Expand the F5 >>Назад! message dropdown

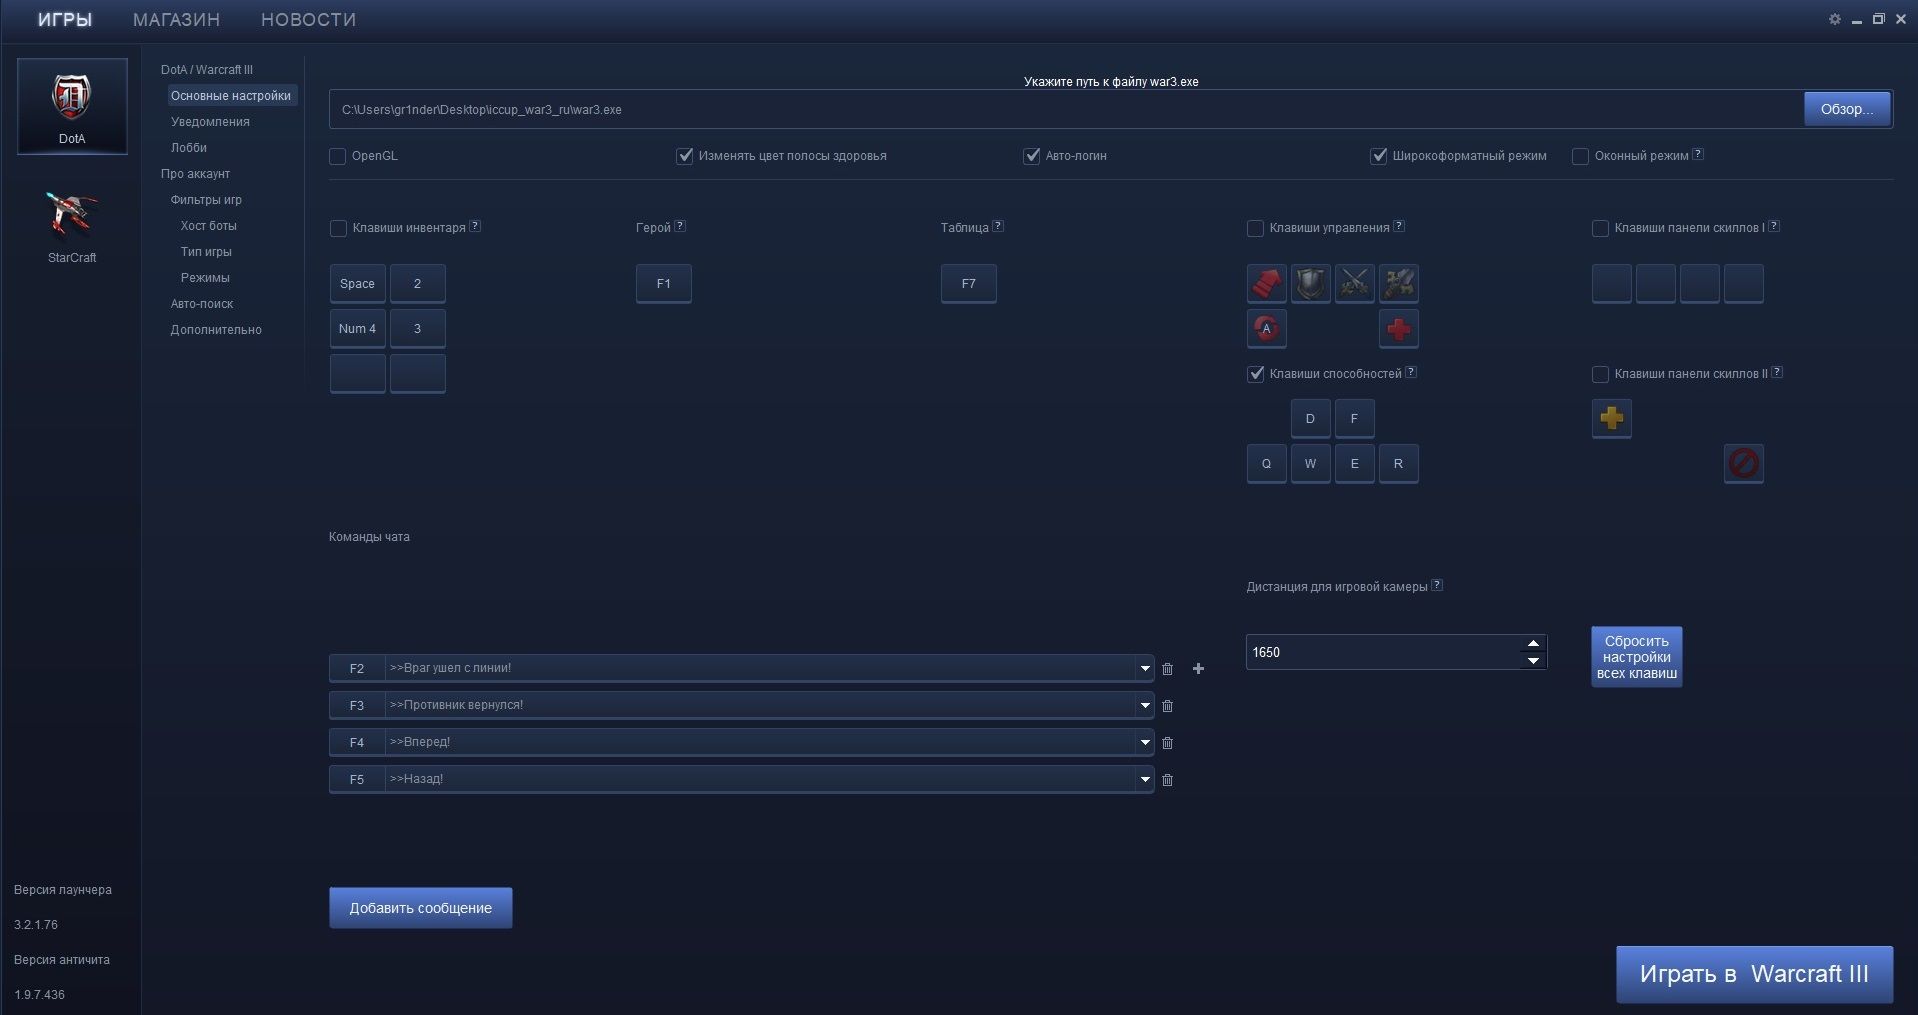tap(1145, 780)
